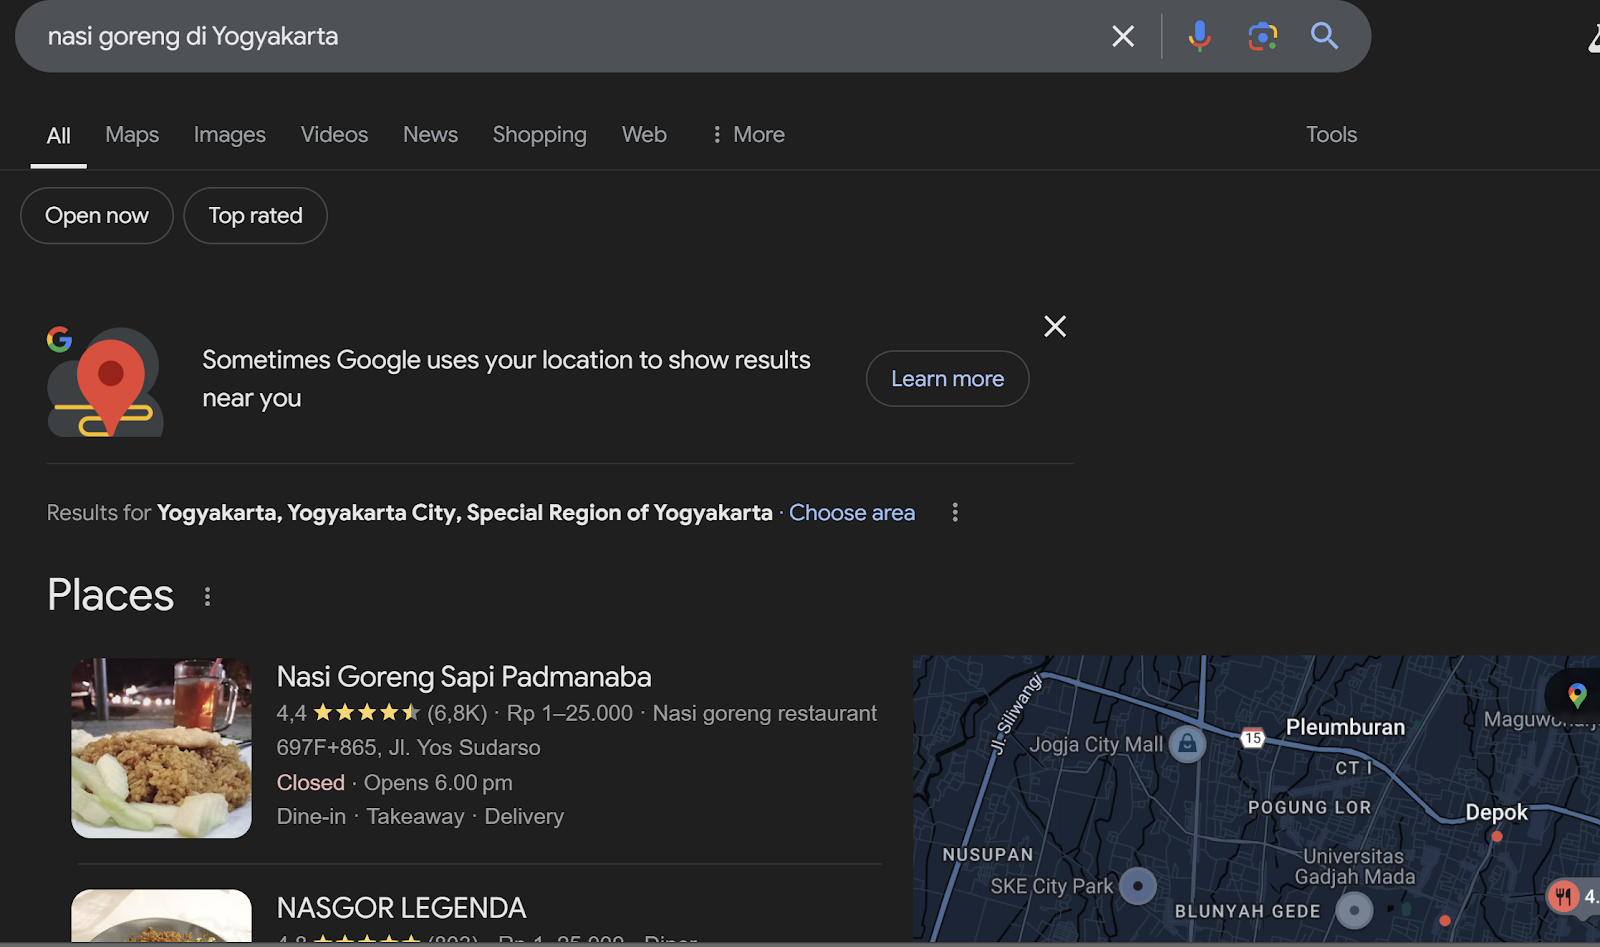Open the three-dot options next to Places
Image resolution: width=1600 pixels, height=947 pixels.
207,596
